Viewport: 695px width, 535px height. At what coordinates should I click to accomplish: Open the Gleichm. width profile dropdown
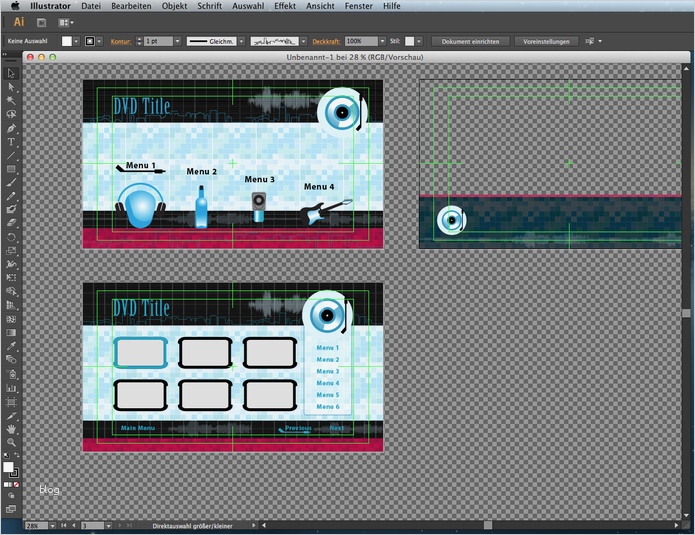tap(242, 41)
